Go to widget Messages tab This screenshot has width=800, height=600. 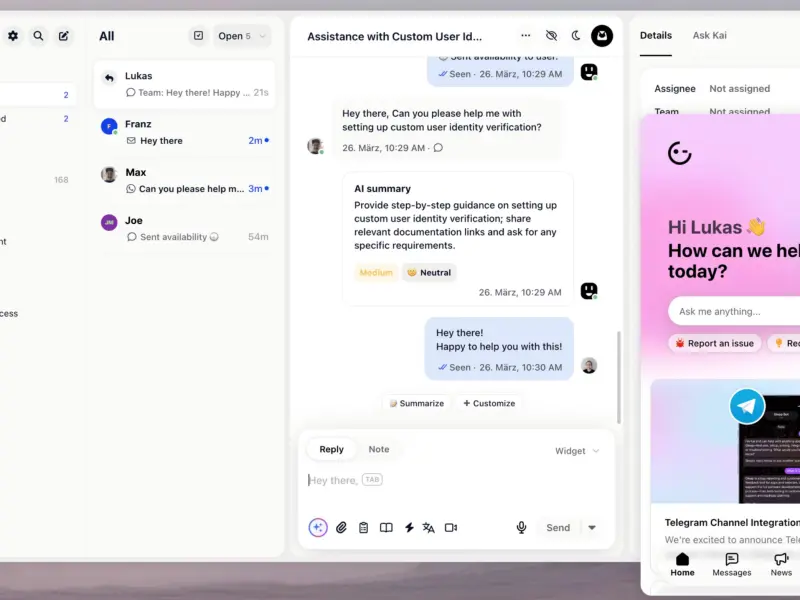[732, 565]
